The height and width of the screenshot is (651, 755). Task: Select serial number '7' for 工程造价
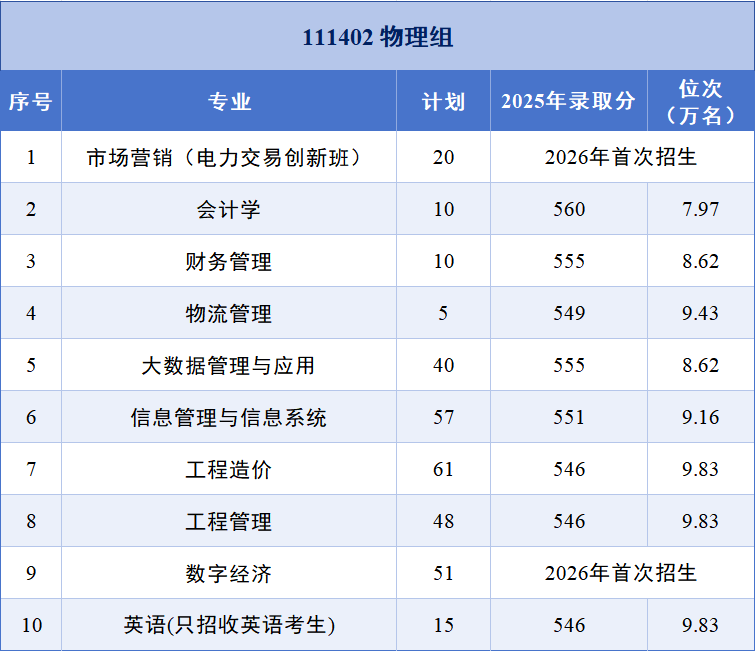[x=31, y=469]
